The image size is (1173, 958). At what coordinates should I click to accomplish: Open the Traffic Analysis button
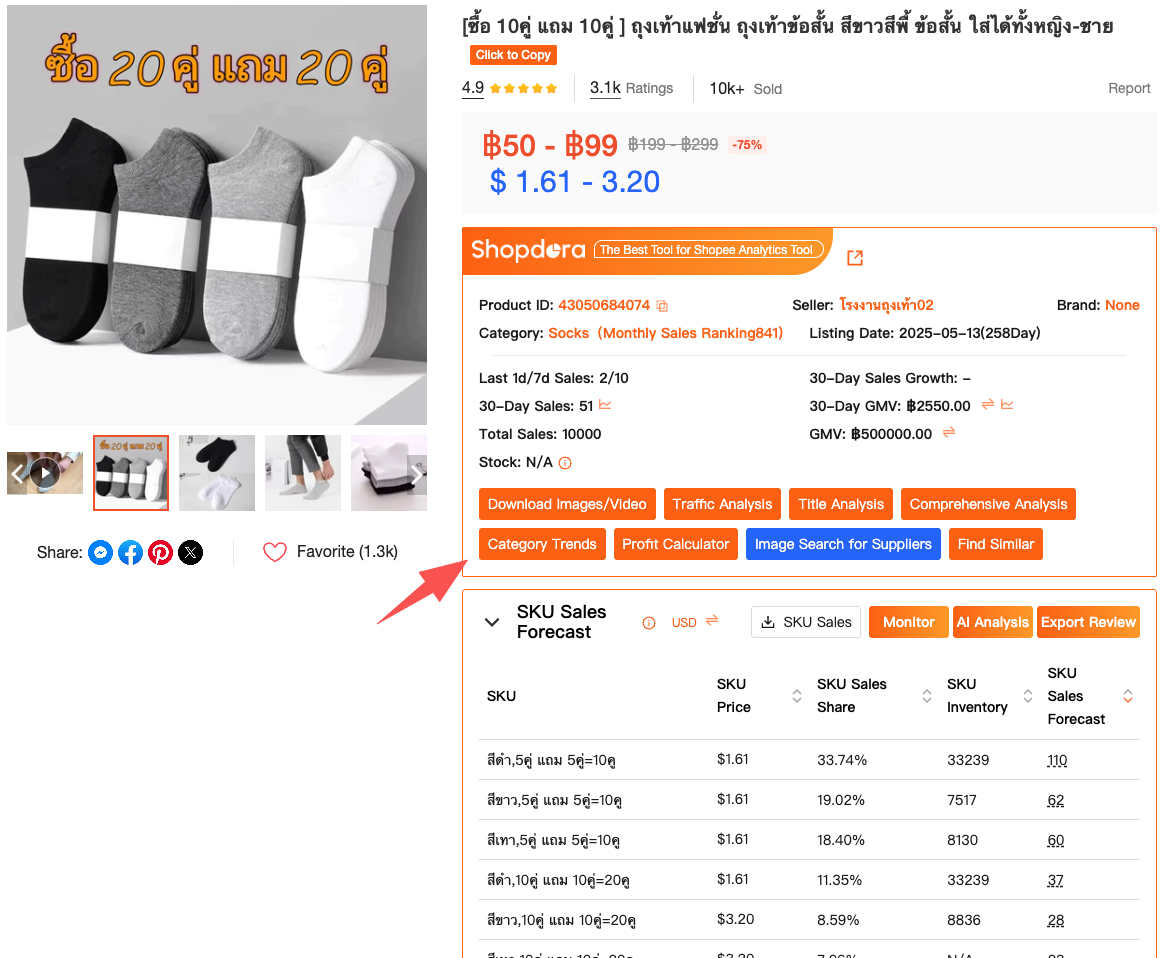point(722,504)
